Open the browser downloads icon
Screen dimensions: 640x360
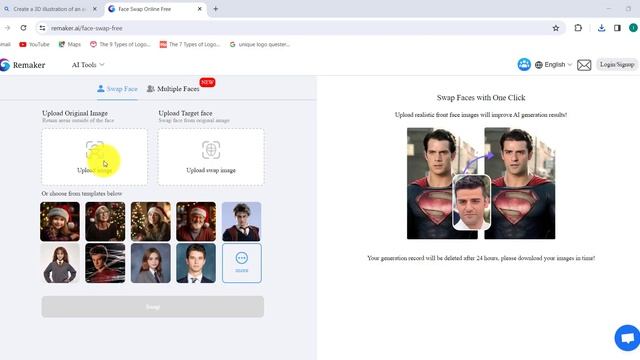point(601,28)
